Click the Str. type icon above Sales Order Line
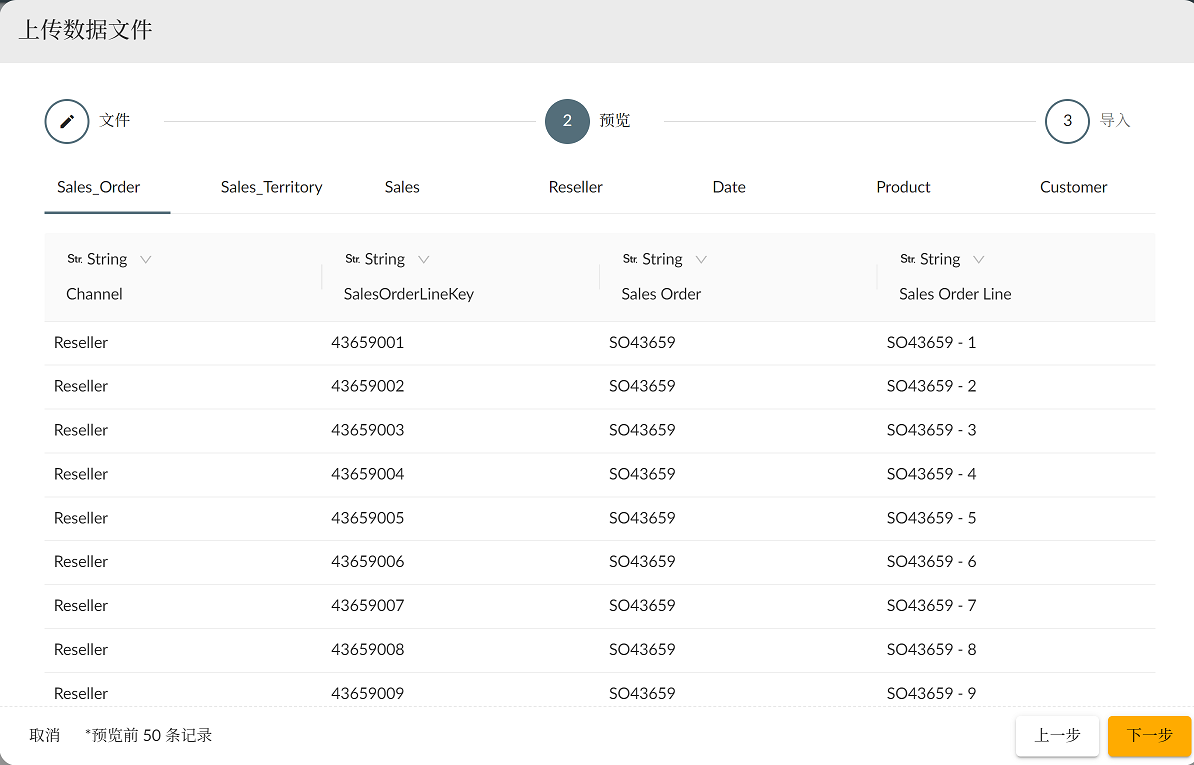This screenshot has height=765, width=1194. pos(907,259)
